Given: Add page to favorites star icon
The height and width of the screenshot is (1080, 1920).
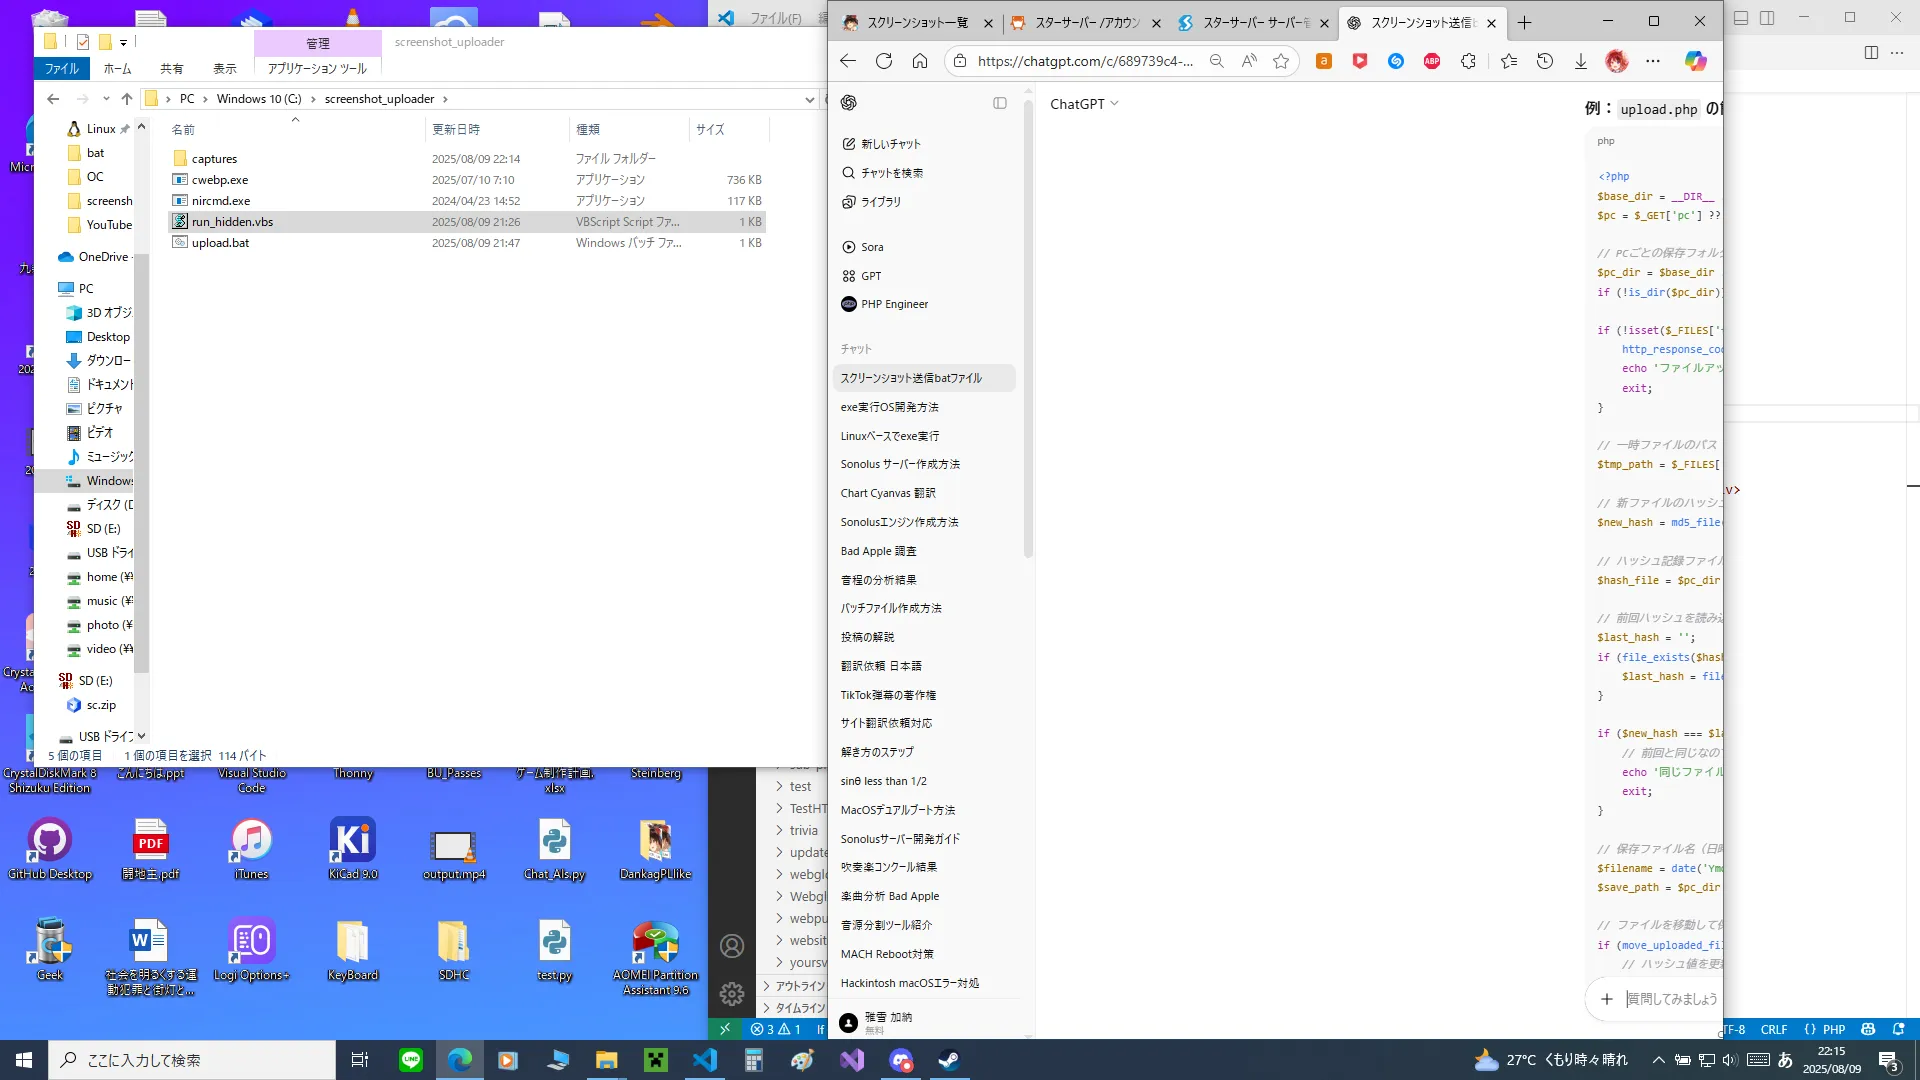Looking at the screenshot, I should tap(1281, 61).
